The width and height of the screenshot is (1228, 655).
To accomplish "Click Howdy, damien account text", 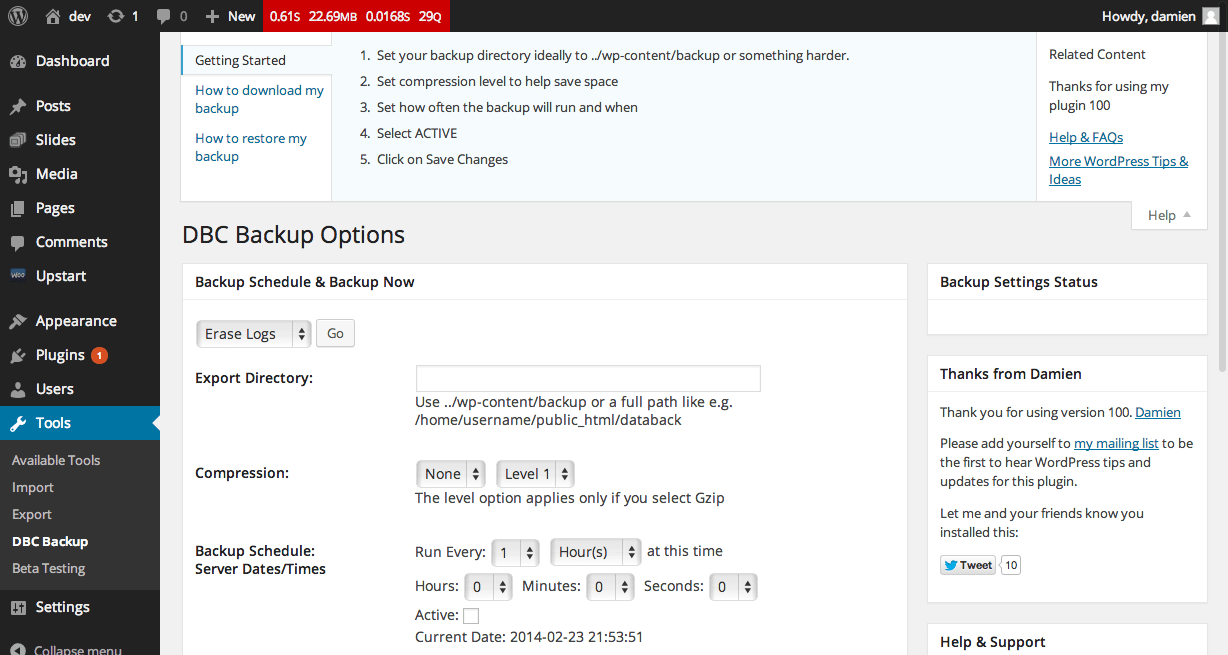I will (x=1149, y=16).
